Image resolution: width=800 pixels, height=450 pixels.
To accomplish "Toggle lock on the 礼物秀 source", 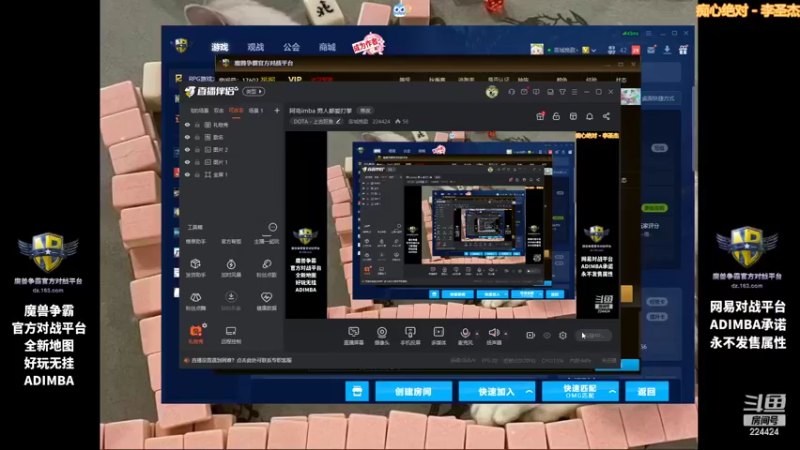I will tap(197, 124).
